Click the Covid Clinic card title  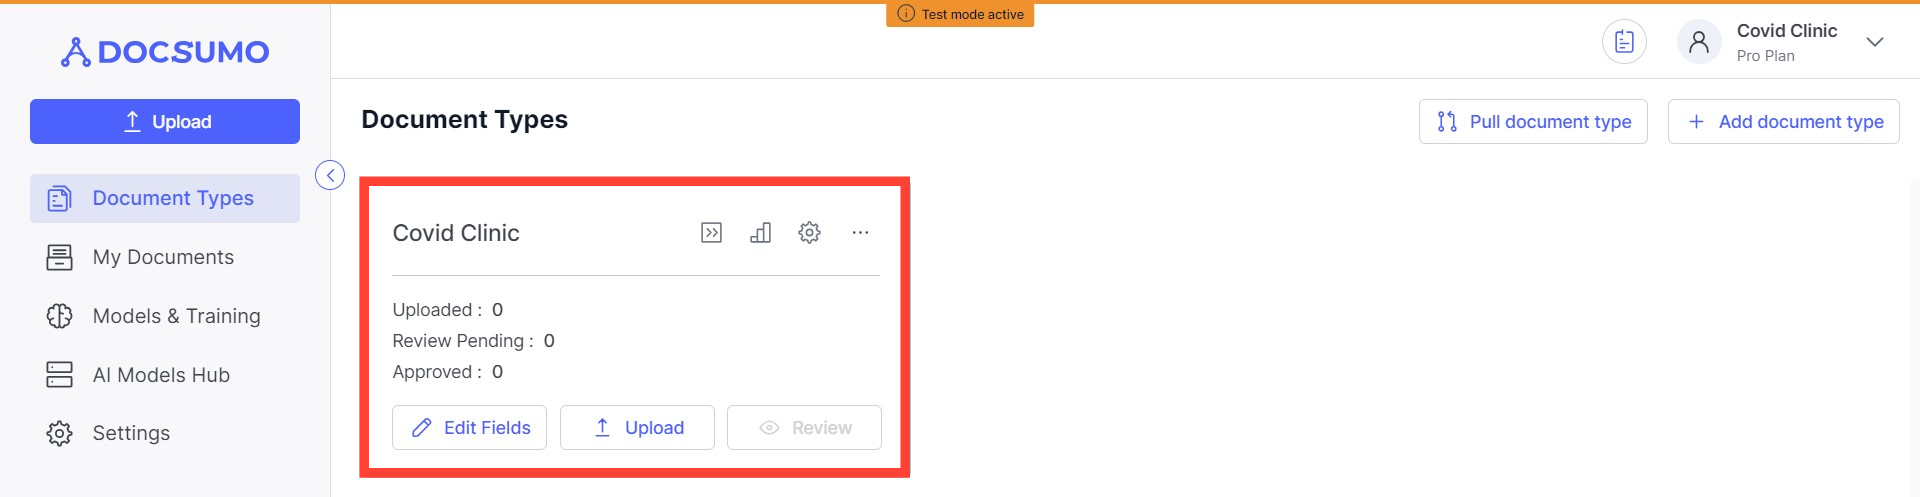point(456,233)
